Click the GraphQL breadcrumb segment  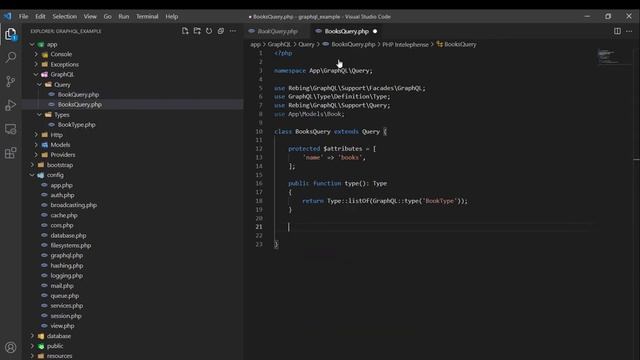point(279,44)
